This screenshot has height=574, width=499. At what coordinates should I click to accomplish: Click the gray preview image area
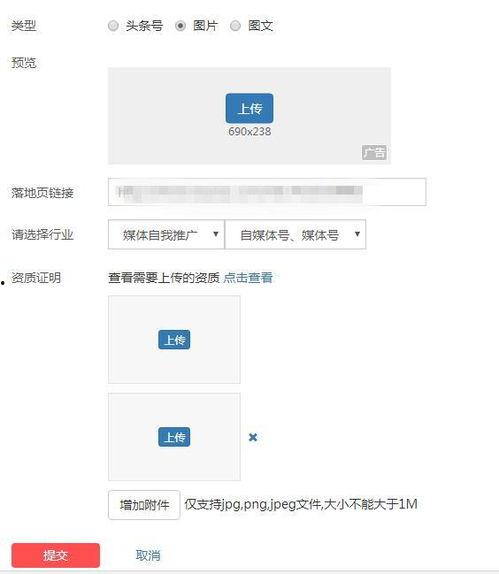(x=249, y=116)
